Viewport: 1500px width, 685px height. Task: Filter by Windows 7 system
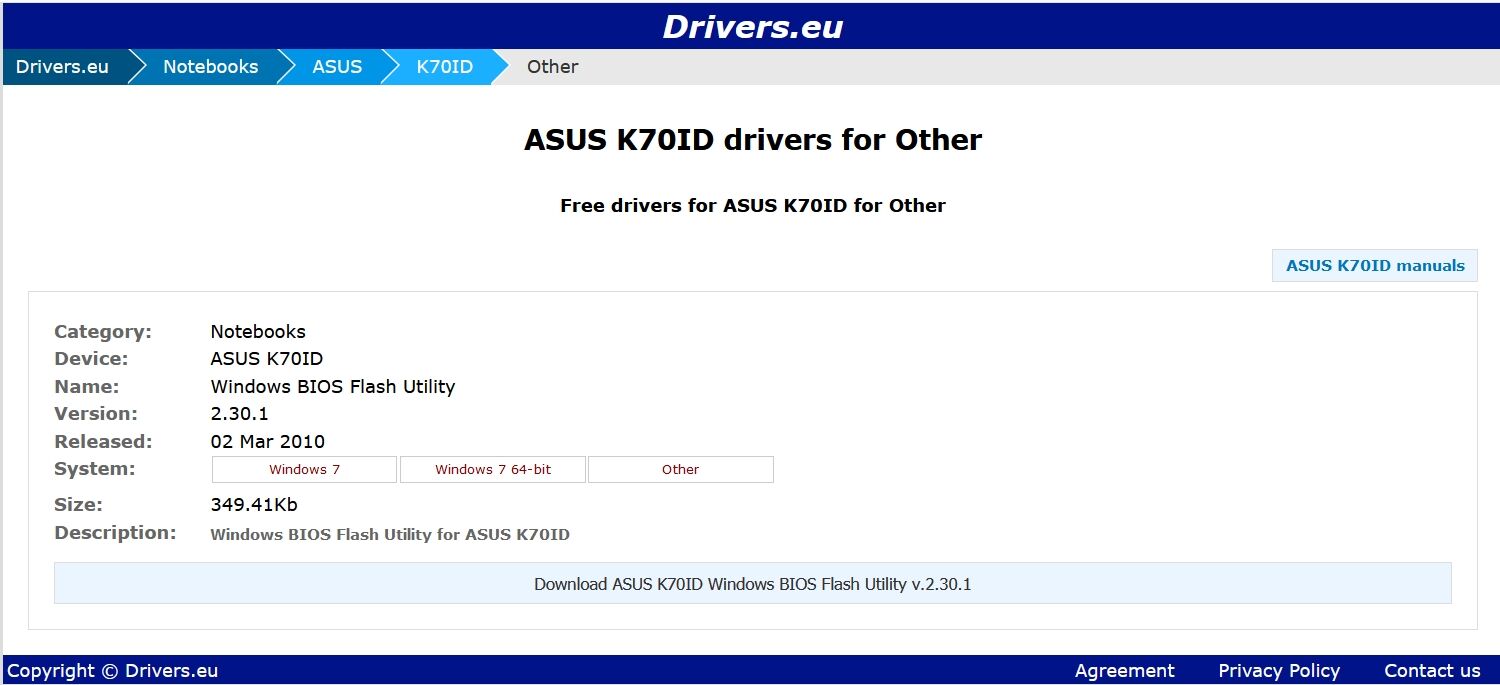pyautogui.click(x=304, y=469)
